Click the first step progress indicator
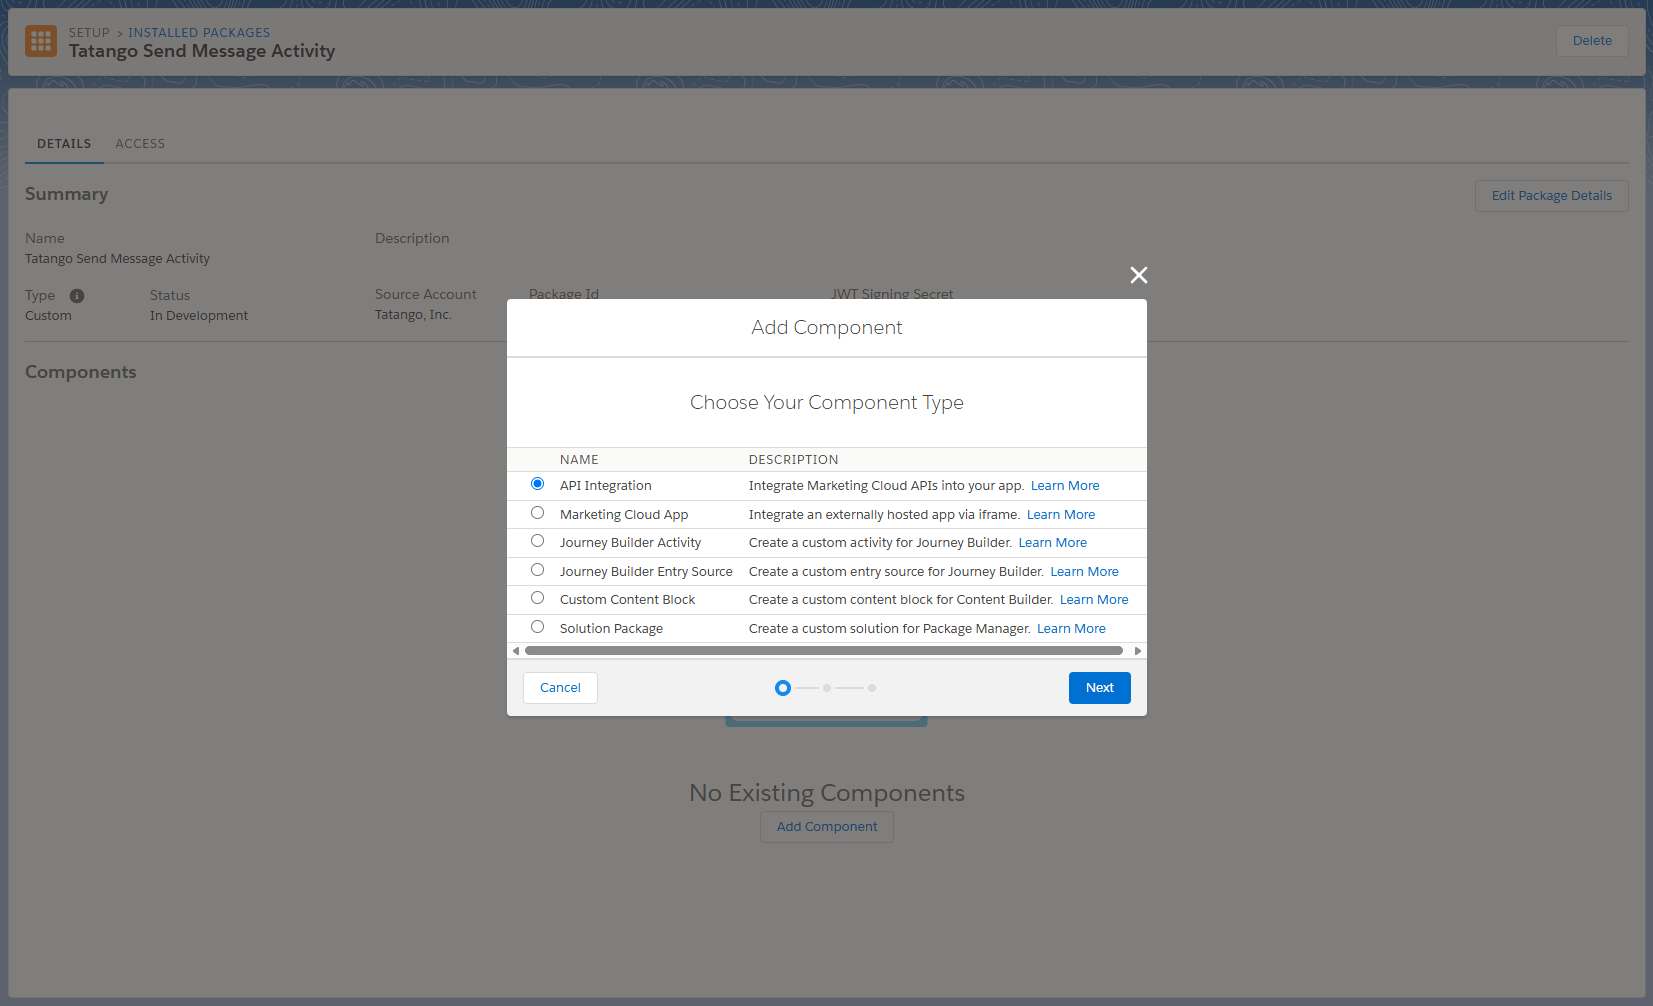The image size is (1653, 1006). (783, 688)
